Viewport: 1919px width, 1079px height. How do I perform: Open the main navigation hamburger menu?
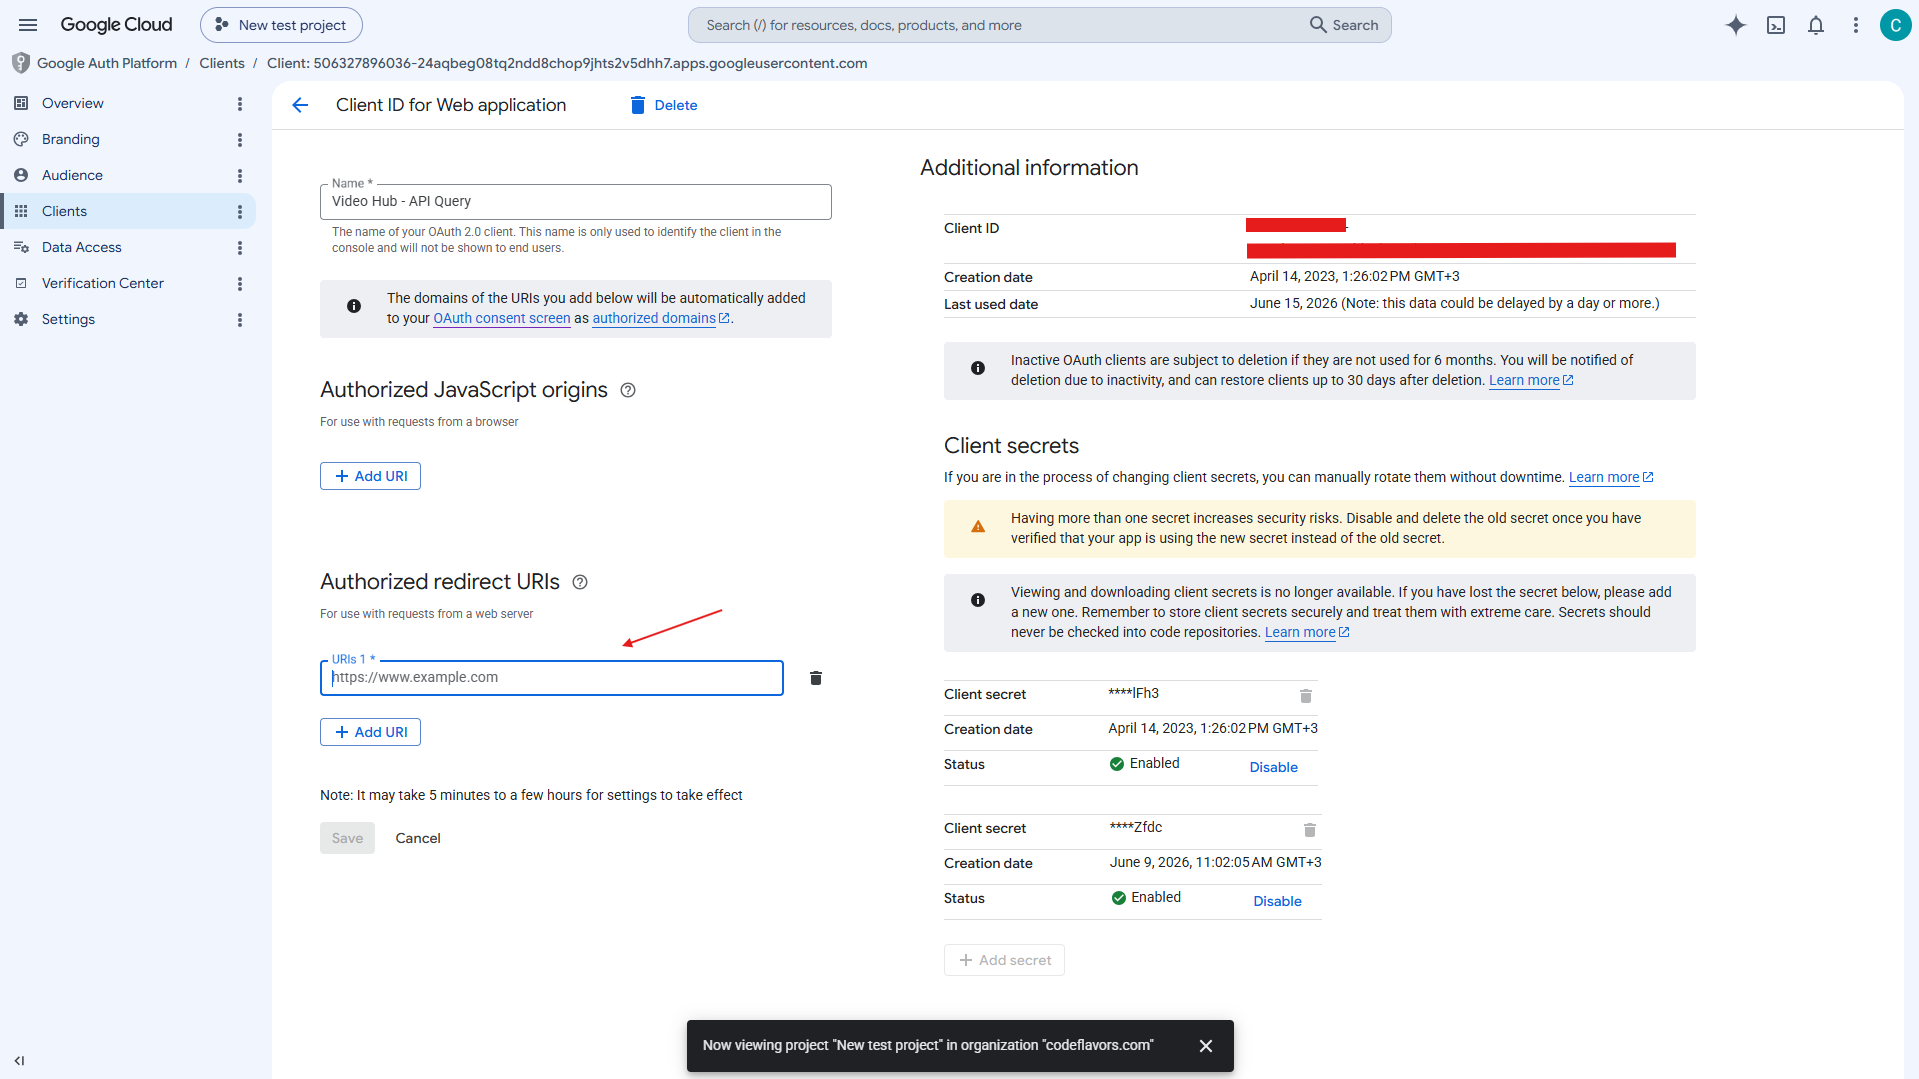coord(28,25)
